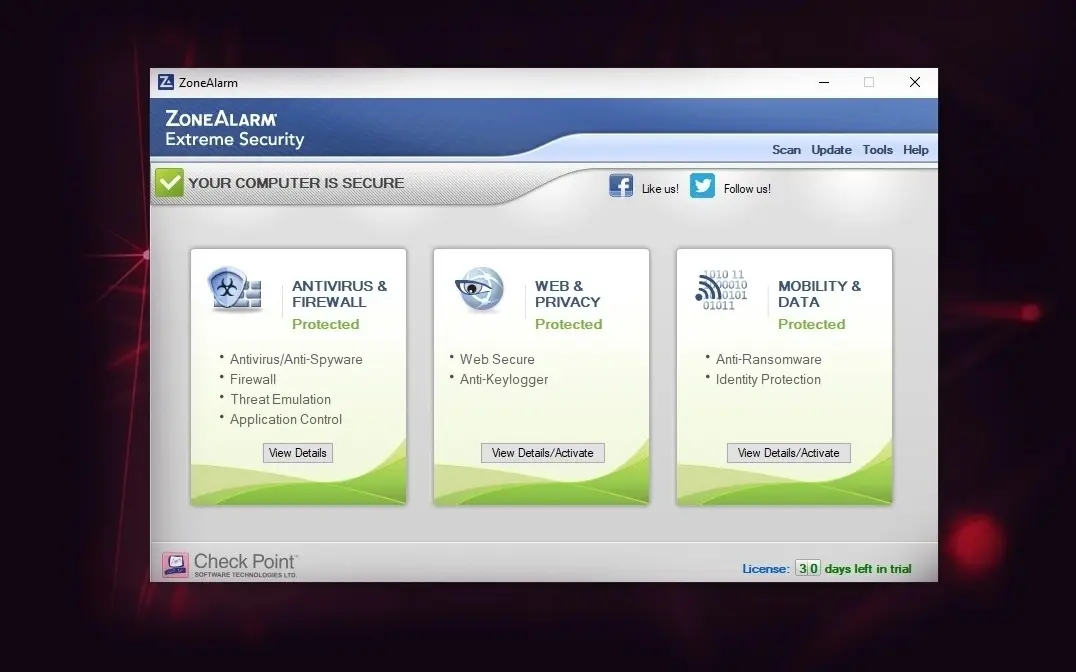Open the Tools menu
Image resolution: width=1076 pixels, height=672 pixels.
878,150
